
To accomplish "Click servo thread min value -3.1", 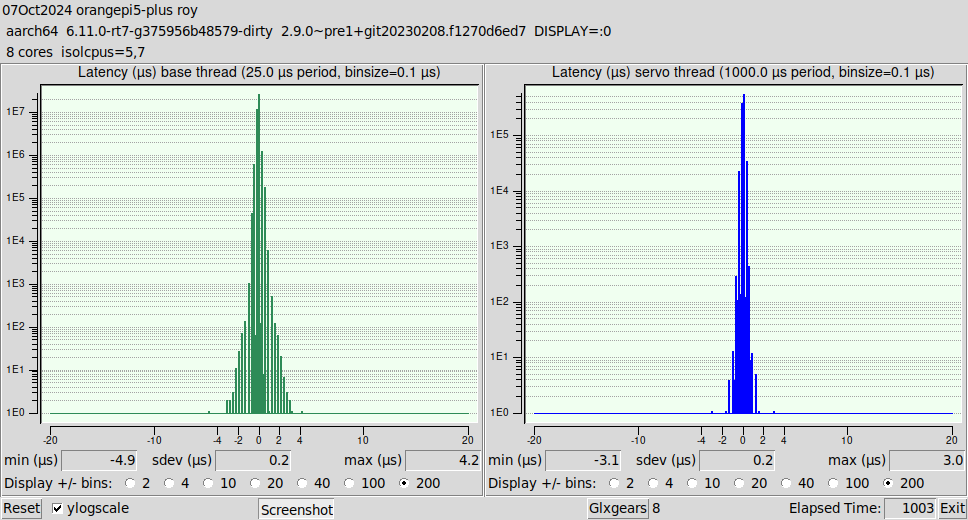I will [x=583, y=460].
